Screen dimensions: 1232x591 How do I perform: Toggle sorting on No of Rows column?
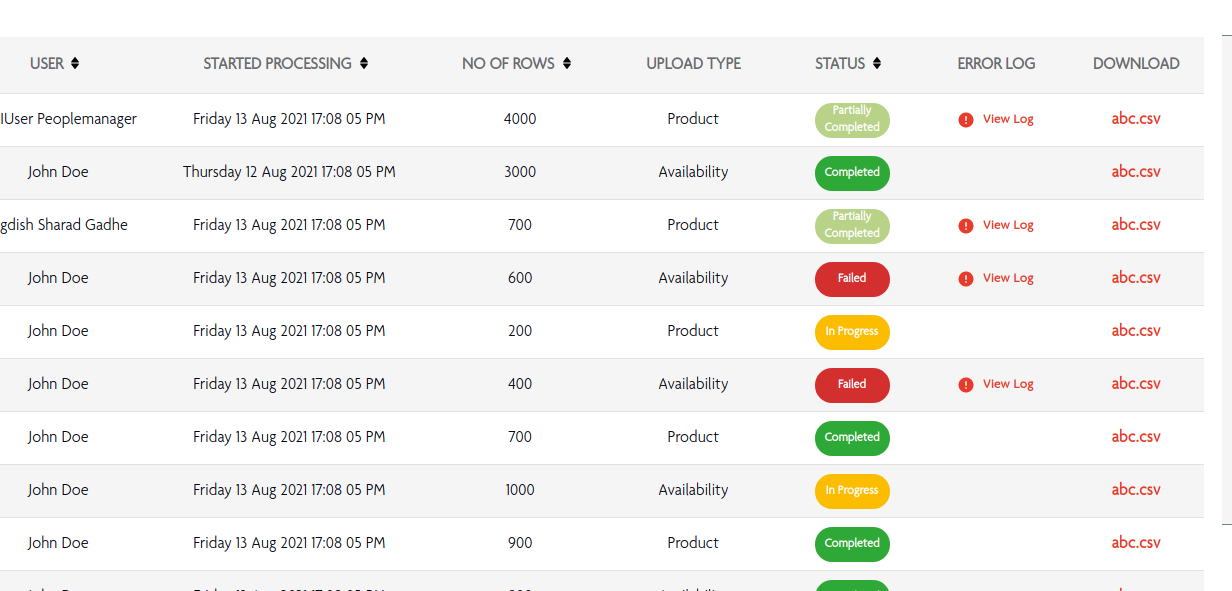(x=567, y=64)
